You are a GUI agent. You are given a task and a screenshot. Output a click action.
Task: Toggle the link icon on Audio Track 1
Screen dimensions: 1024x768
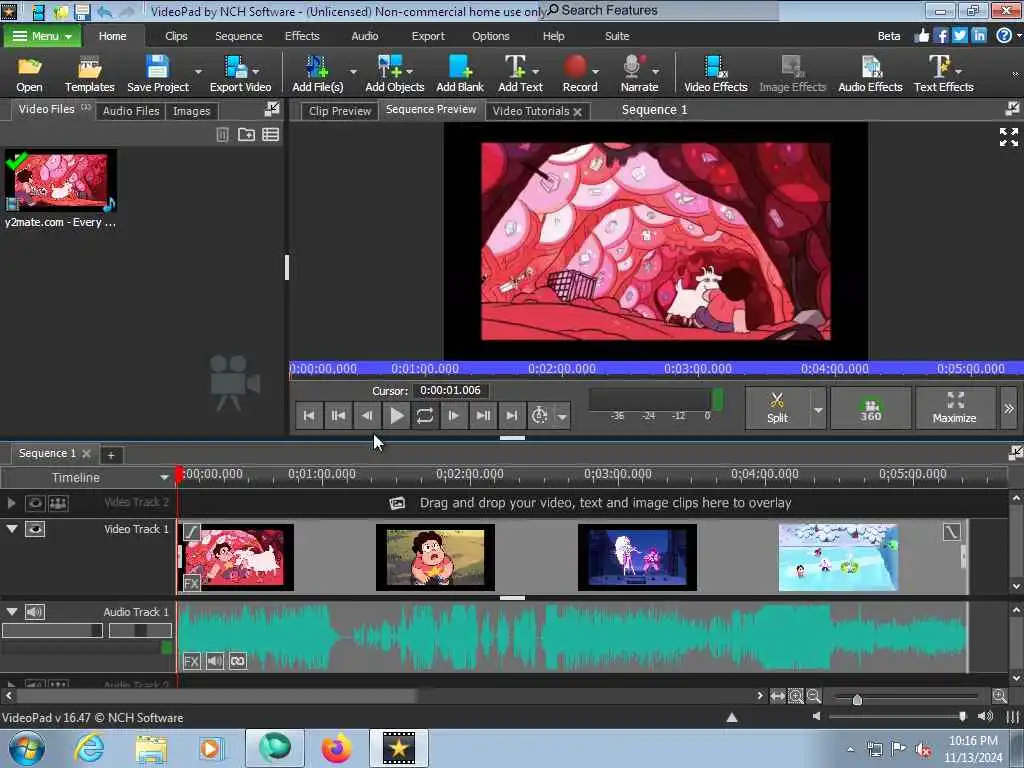pyautogui.click(x=238, y=662)
